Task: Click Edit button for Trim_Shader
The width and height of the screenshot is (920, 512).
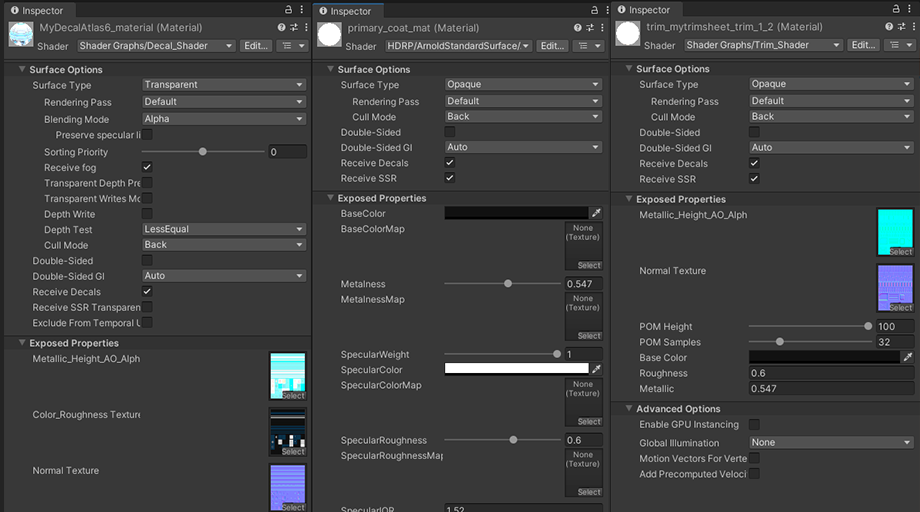Action: (860, 45)
